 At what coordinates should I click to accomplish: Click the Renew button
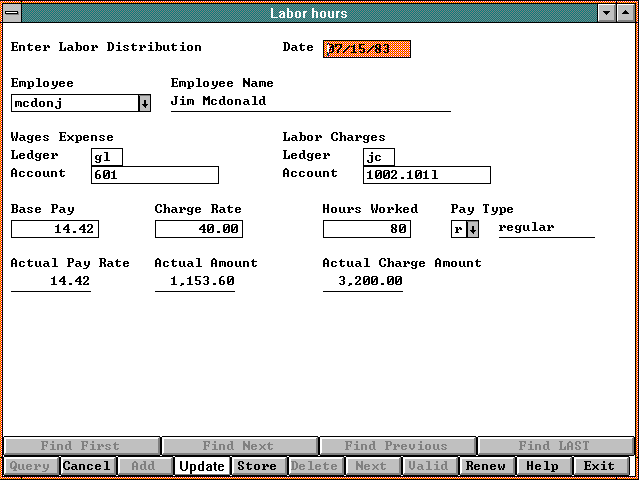pos(486,466)
